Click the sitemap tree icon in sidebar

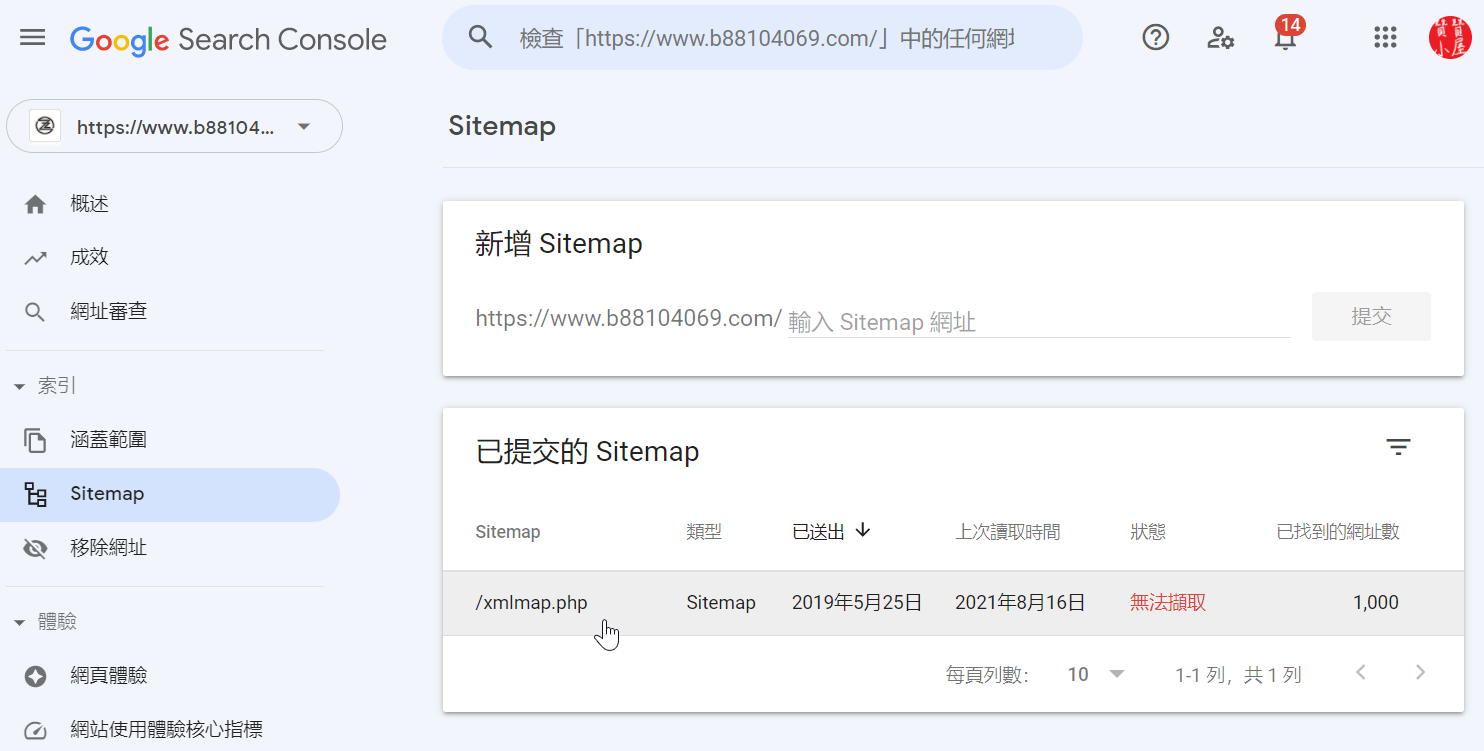[x=35, y=494]
